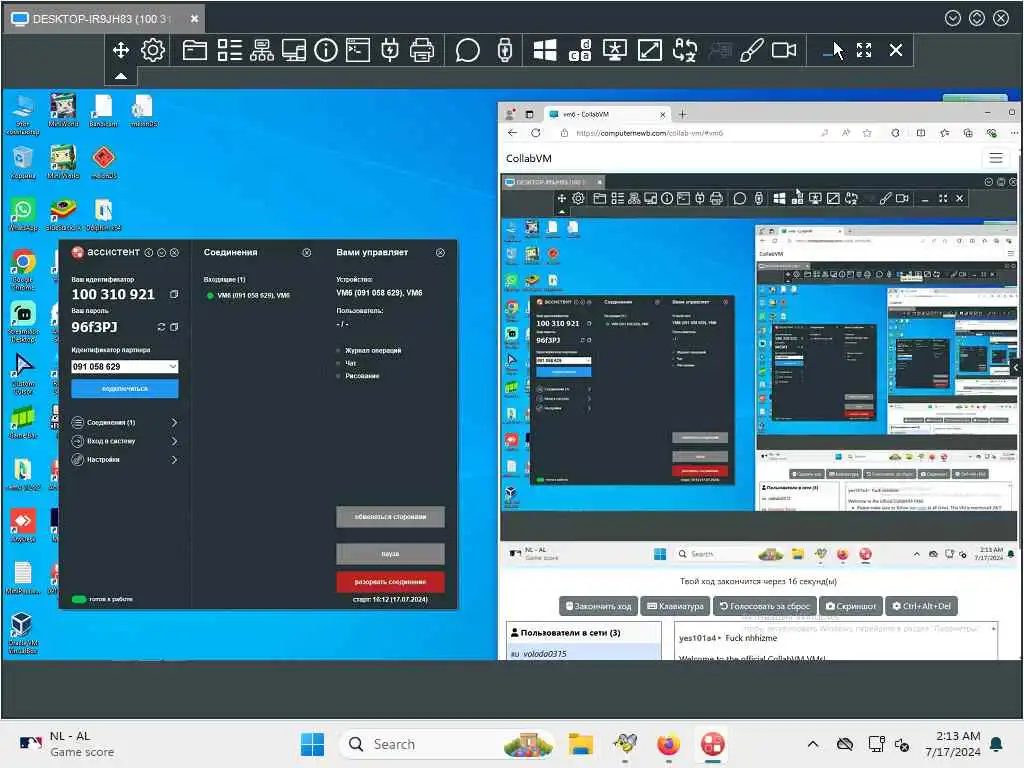Open Firefox from taskbar
The width and height of the screenshot is (1024, 768).
click(668, 744)
